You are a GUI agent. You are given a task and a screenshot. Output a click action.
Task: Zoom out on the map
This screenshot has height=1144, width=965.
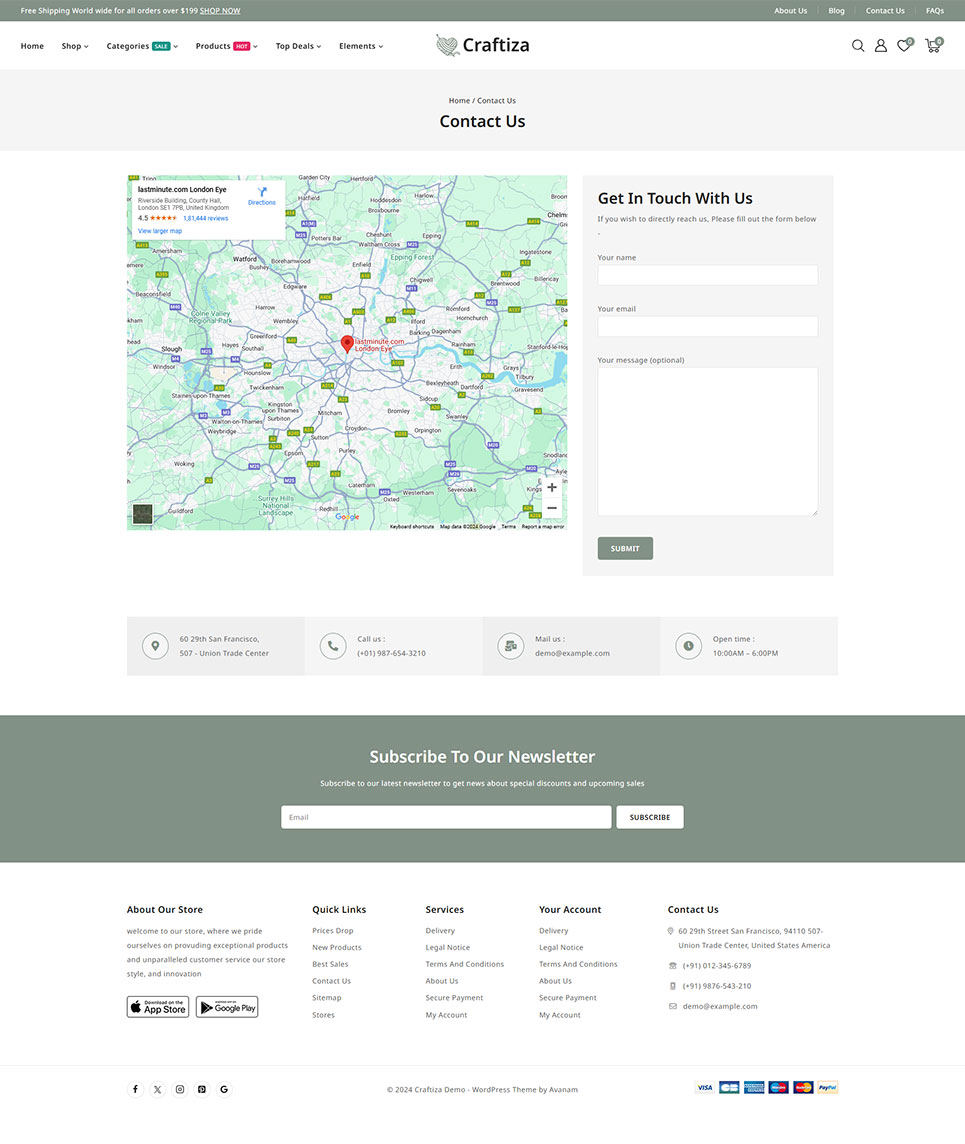tap(551, 508)
